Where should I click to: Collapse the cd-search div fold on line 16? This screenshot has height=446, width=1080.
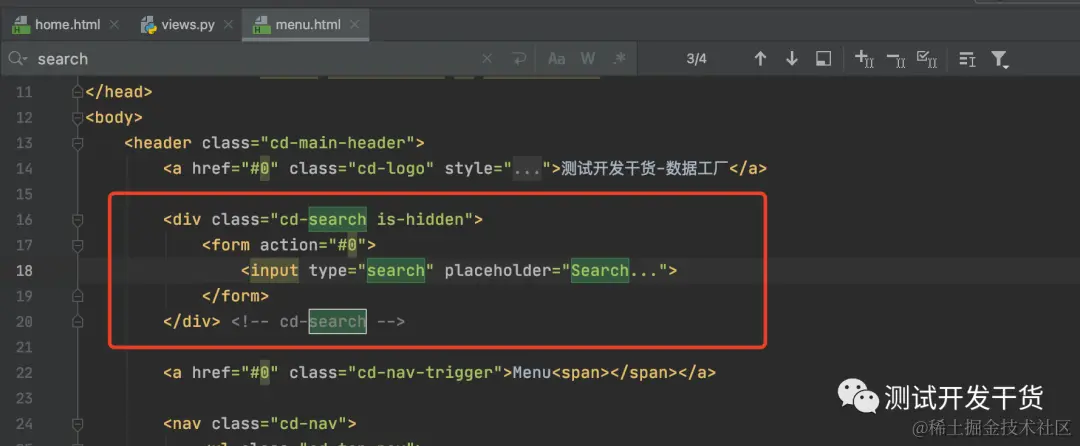point(77,220)
